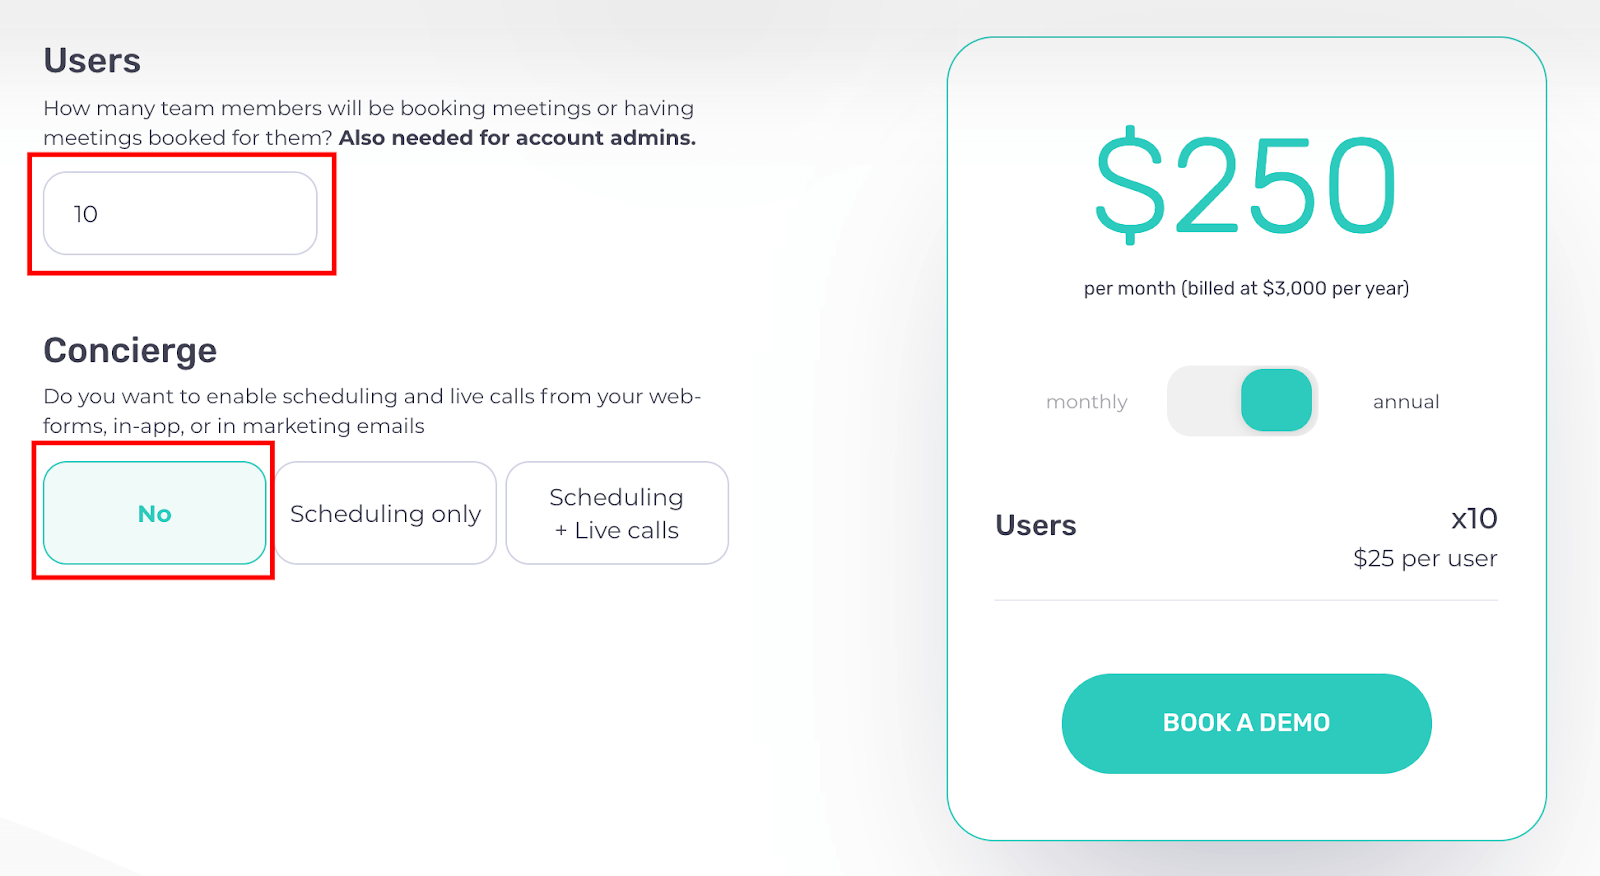Select the "No" Concierge option
This screenshot has height=876, width=1600.
[x=155, y=513]
